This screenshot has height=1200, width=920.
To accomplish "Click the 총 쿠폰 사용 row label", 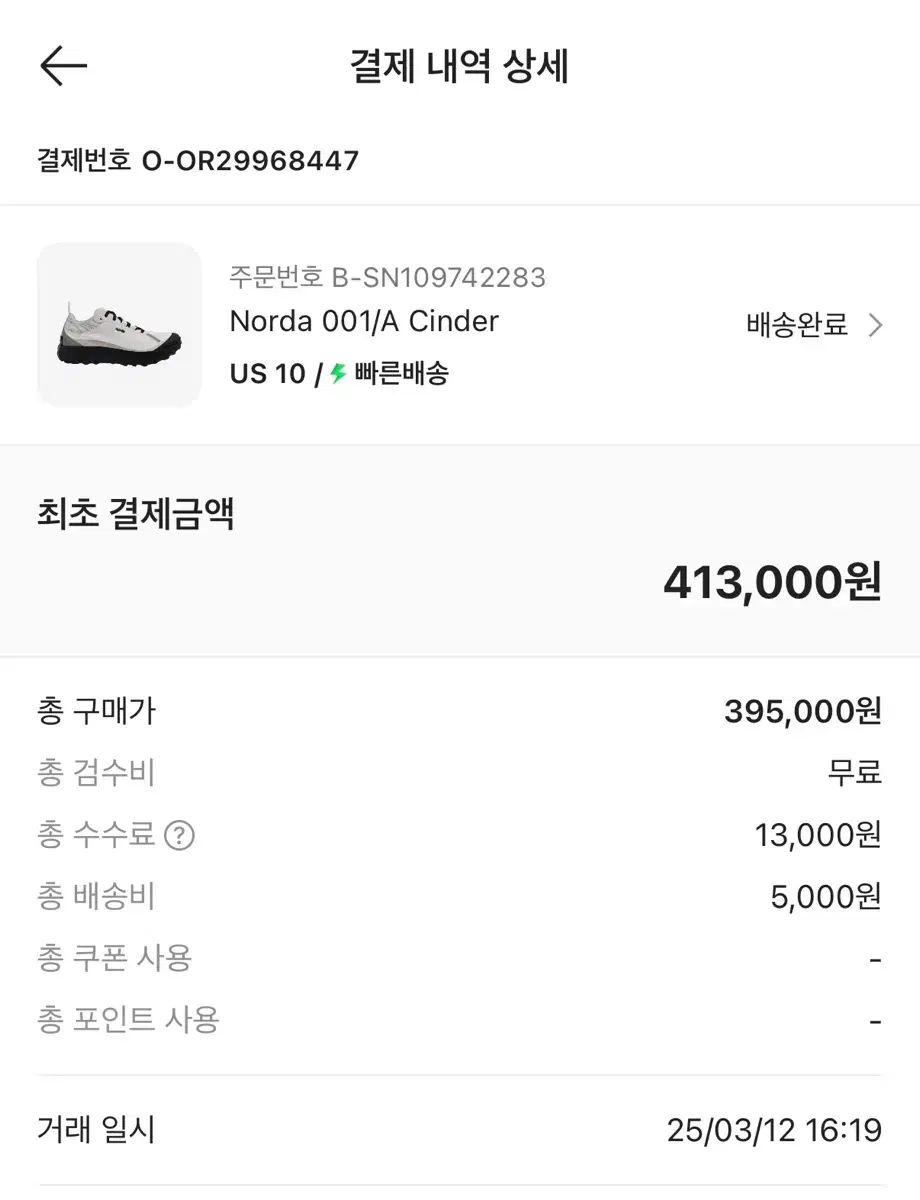I will 114,958.
